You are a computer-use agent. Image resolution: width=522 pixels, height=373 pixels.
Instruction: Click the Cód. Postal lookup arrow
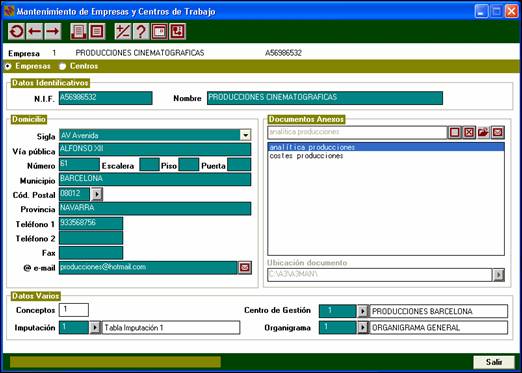(x=97, y=194)
